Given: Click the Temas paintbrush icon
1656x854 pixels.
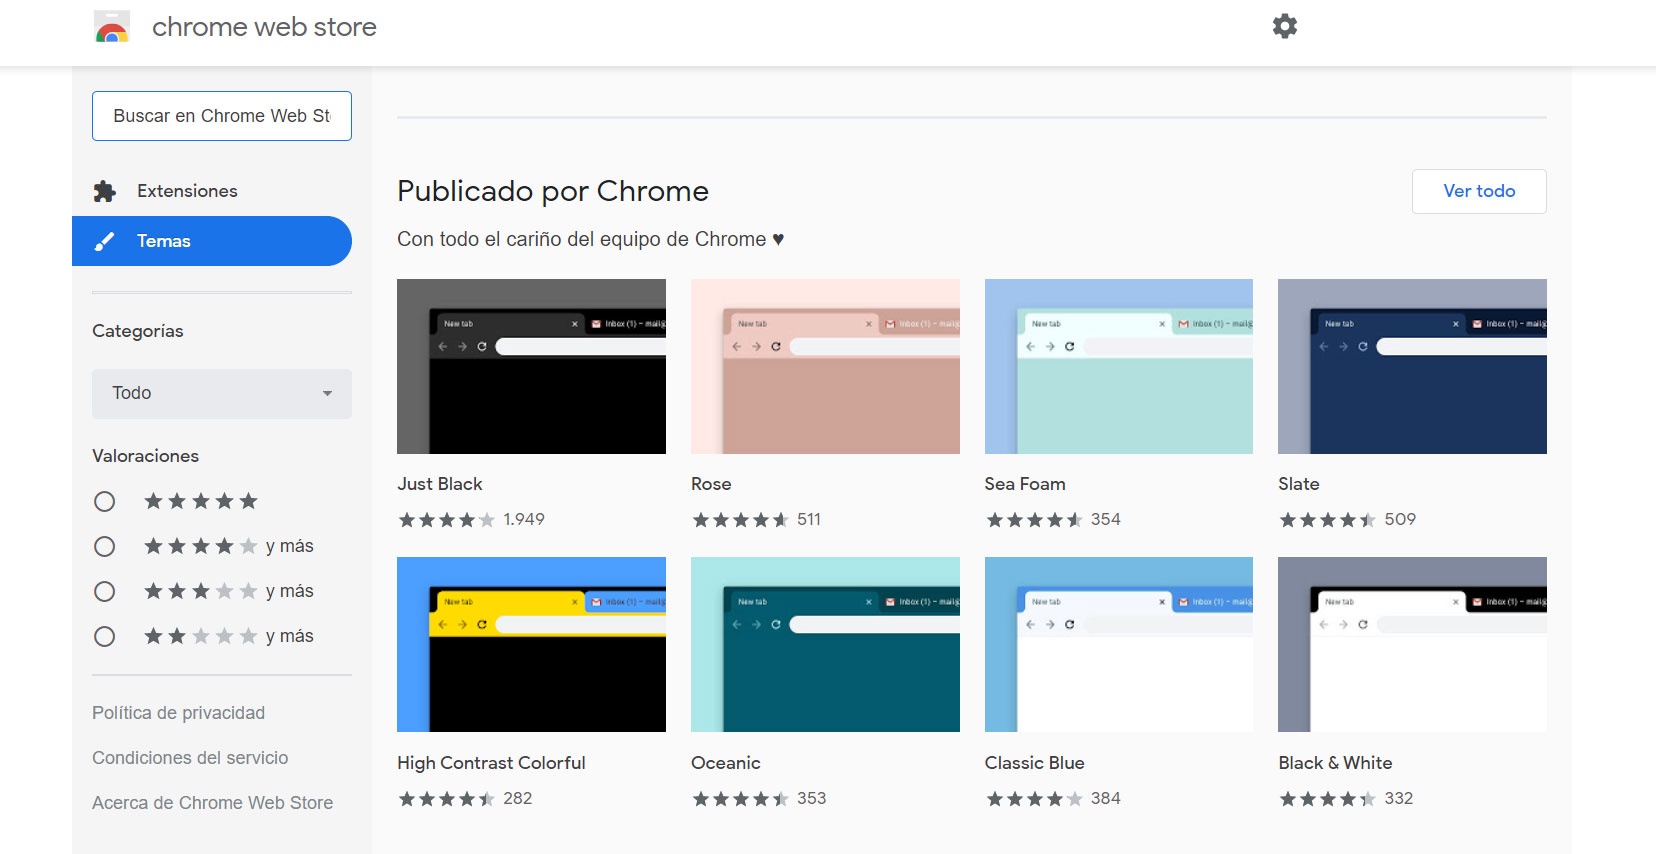Looking at the screenshot, I should [x=104, y=241].
